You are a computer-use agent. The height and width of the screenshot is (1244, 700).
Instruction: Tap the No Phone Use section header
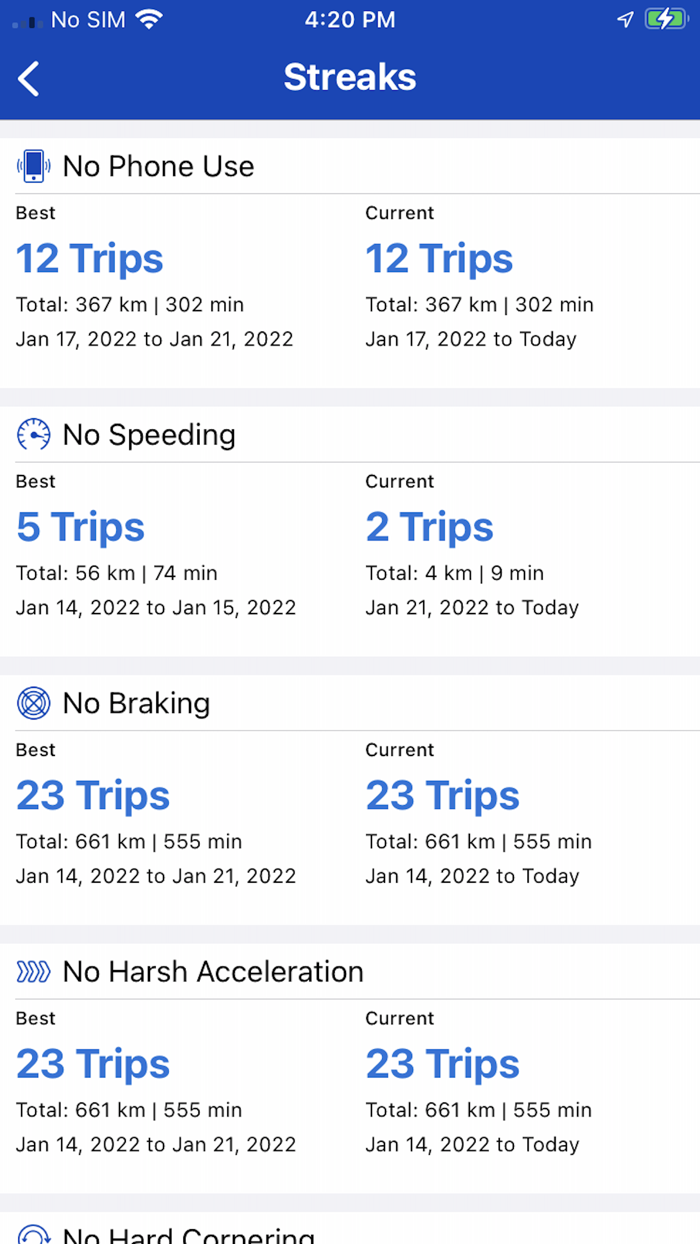pyautogui.click(x=157, y=166)
